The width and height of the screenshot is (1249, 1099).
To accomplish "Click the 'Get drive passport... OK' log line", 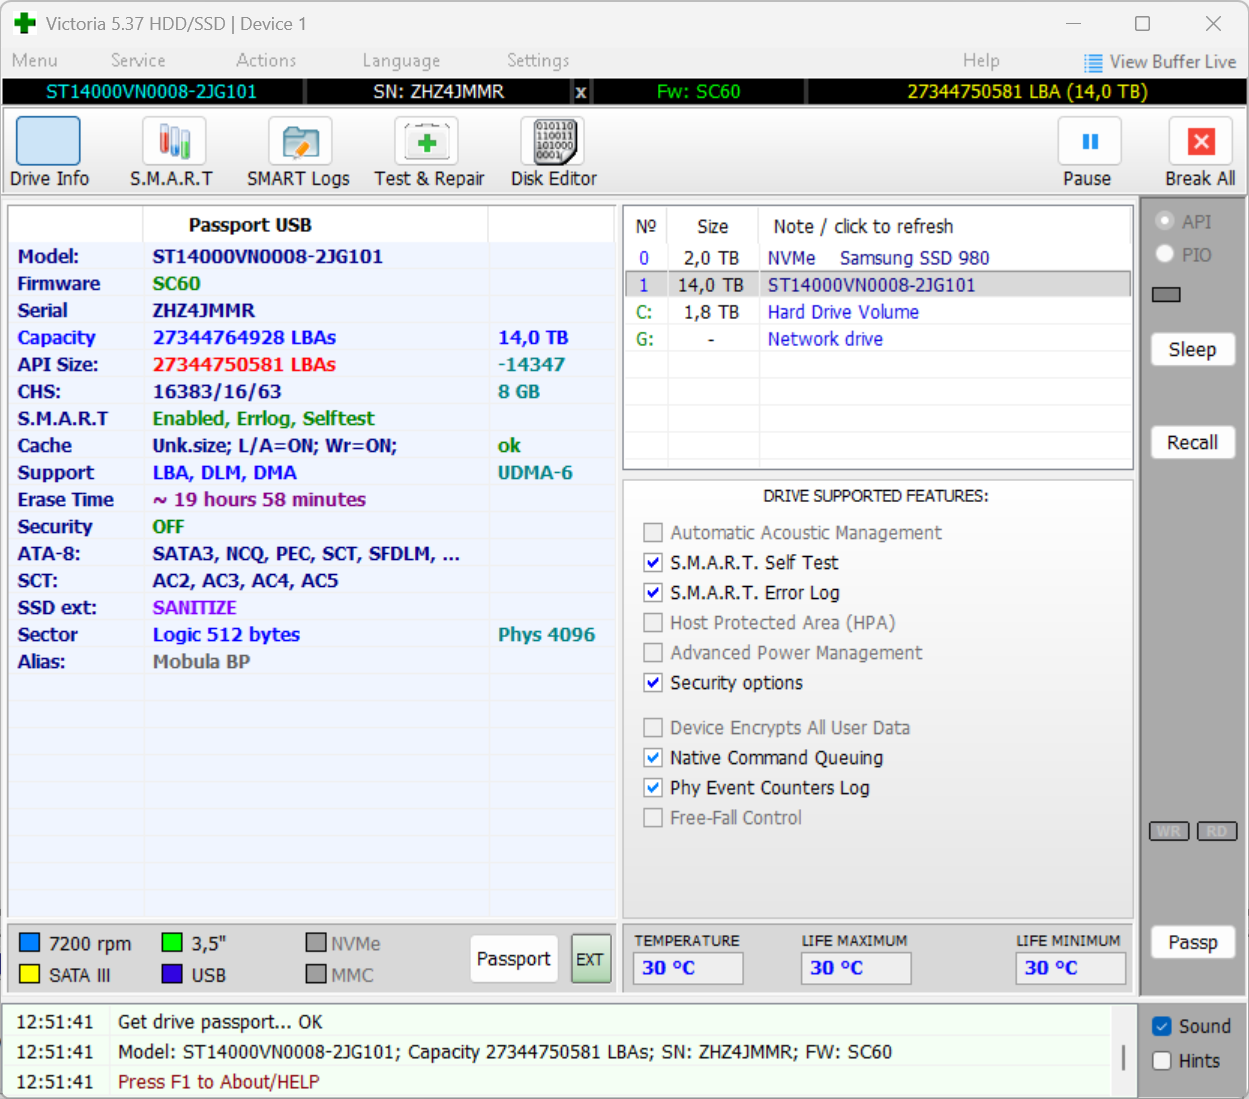I will click(220, 1022).
